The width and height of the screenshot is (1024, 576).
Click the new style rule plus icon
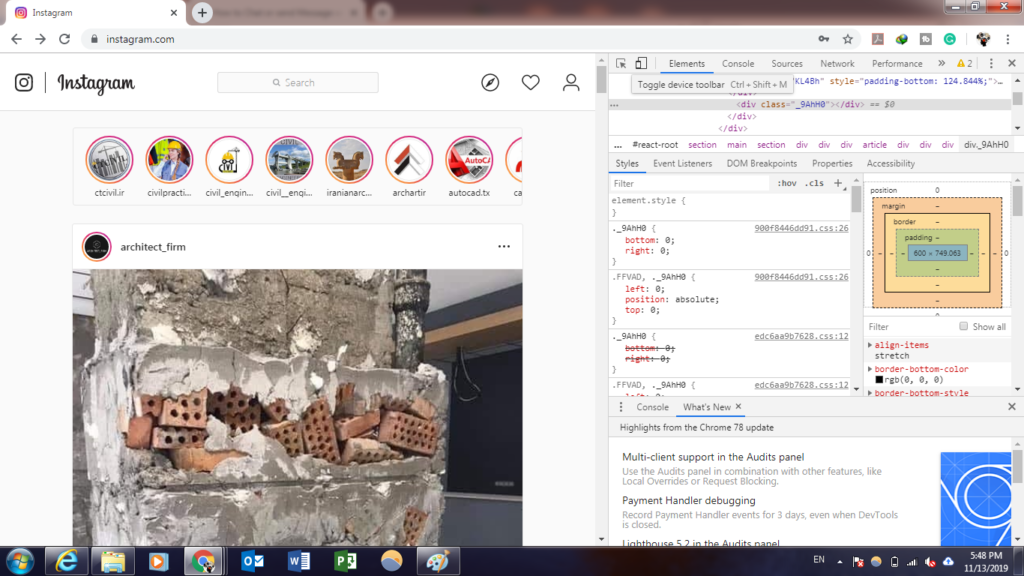click(838, 183)
